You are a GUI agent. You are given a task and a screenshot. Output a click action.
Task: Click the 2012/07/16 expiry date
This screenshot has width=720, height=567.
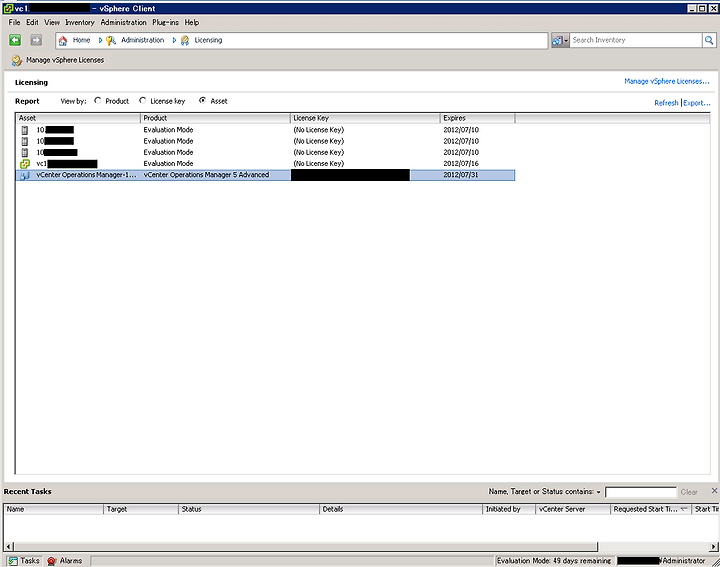(x=461, y=164)
